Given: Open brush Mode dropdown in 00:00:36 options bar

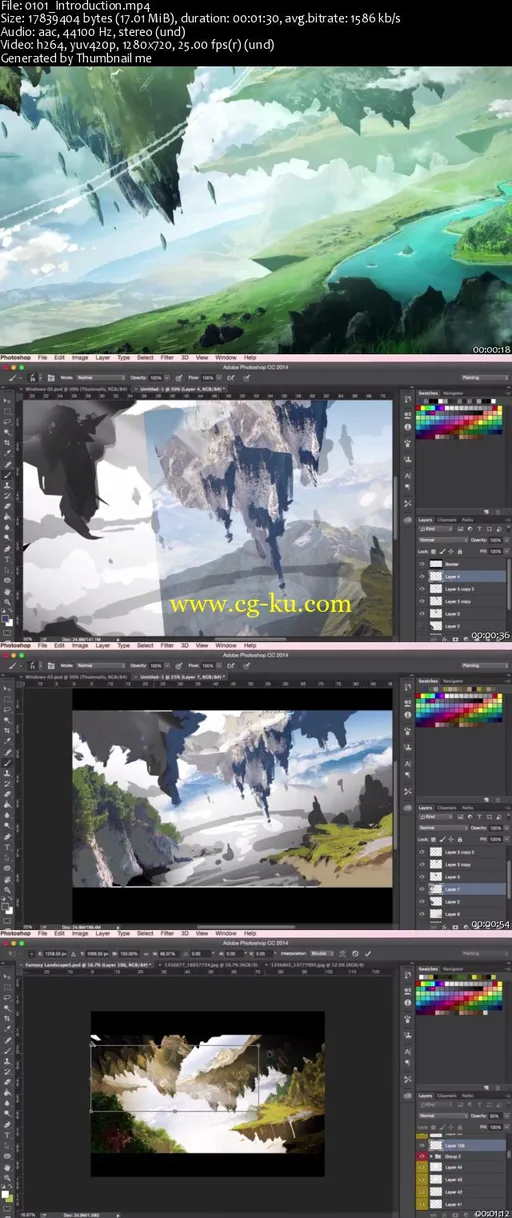Looking at the screenshot, I should point(100,378).
